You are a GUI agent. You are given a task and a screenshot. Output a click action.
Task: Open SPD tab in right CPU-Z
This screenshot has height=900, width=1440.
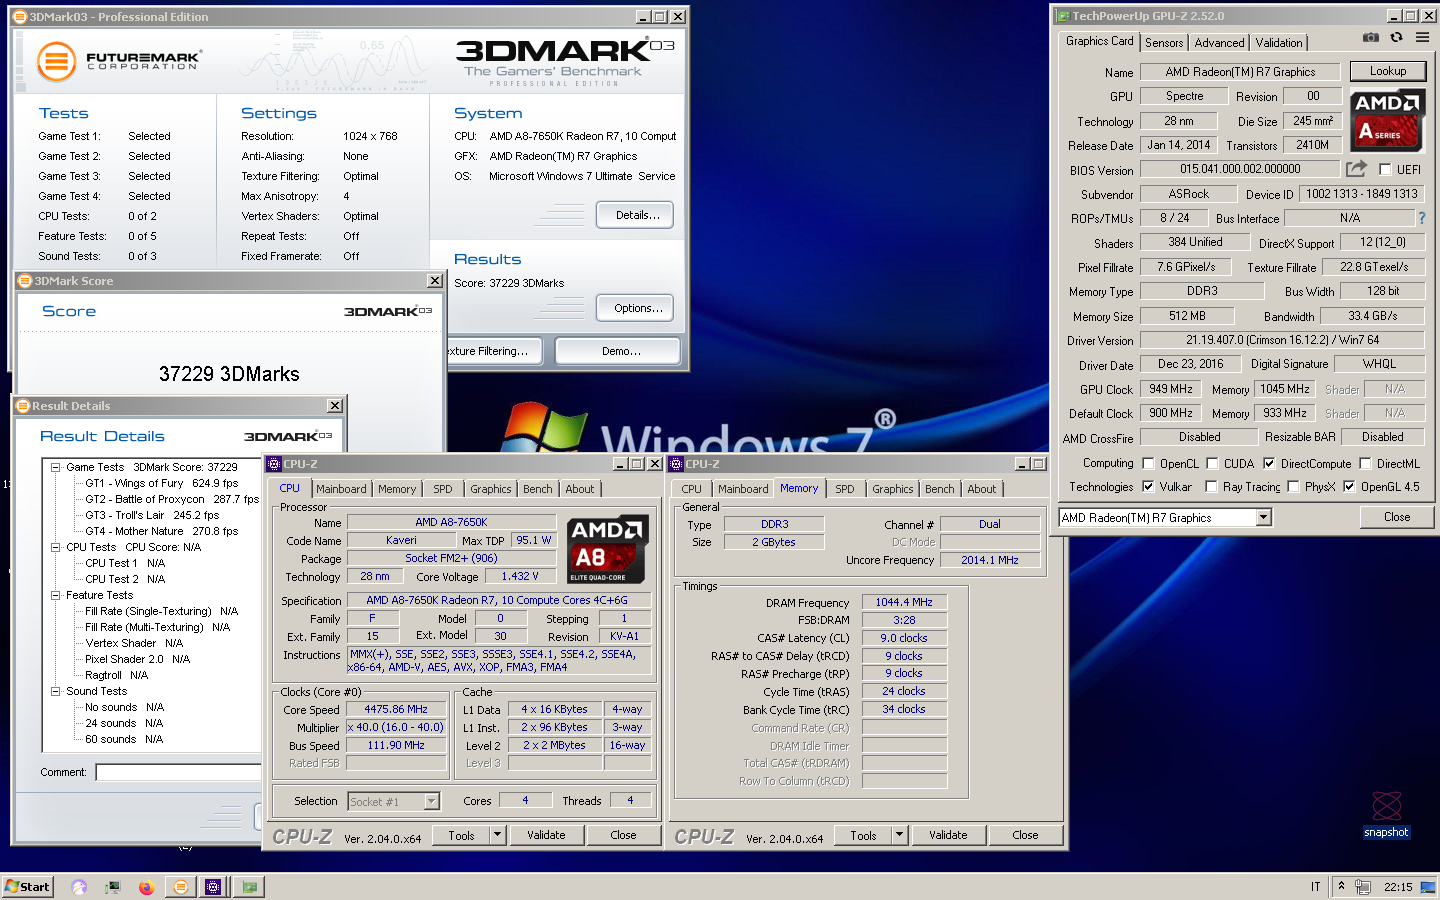pyautogui.click(x=845, y=489)
